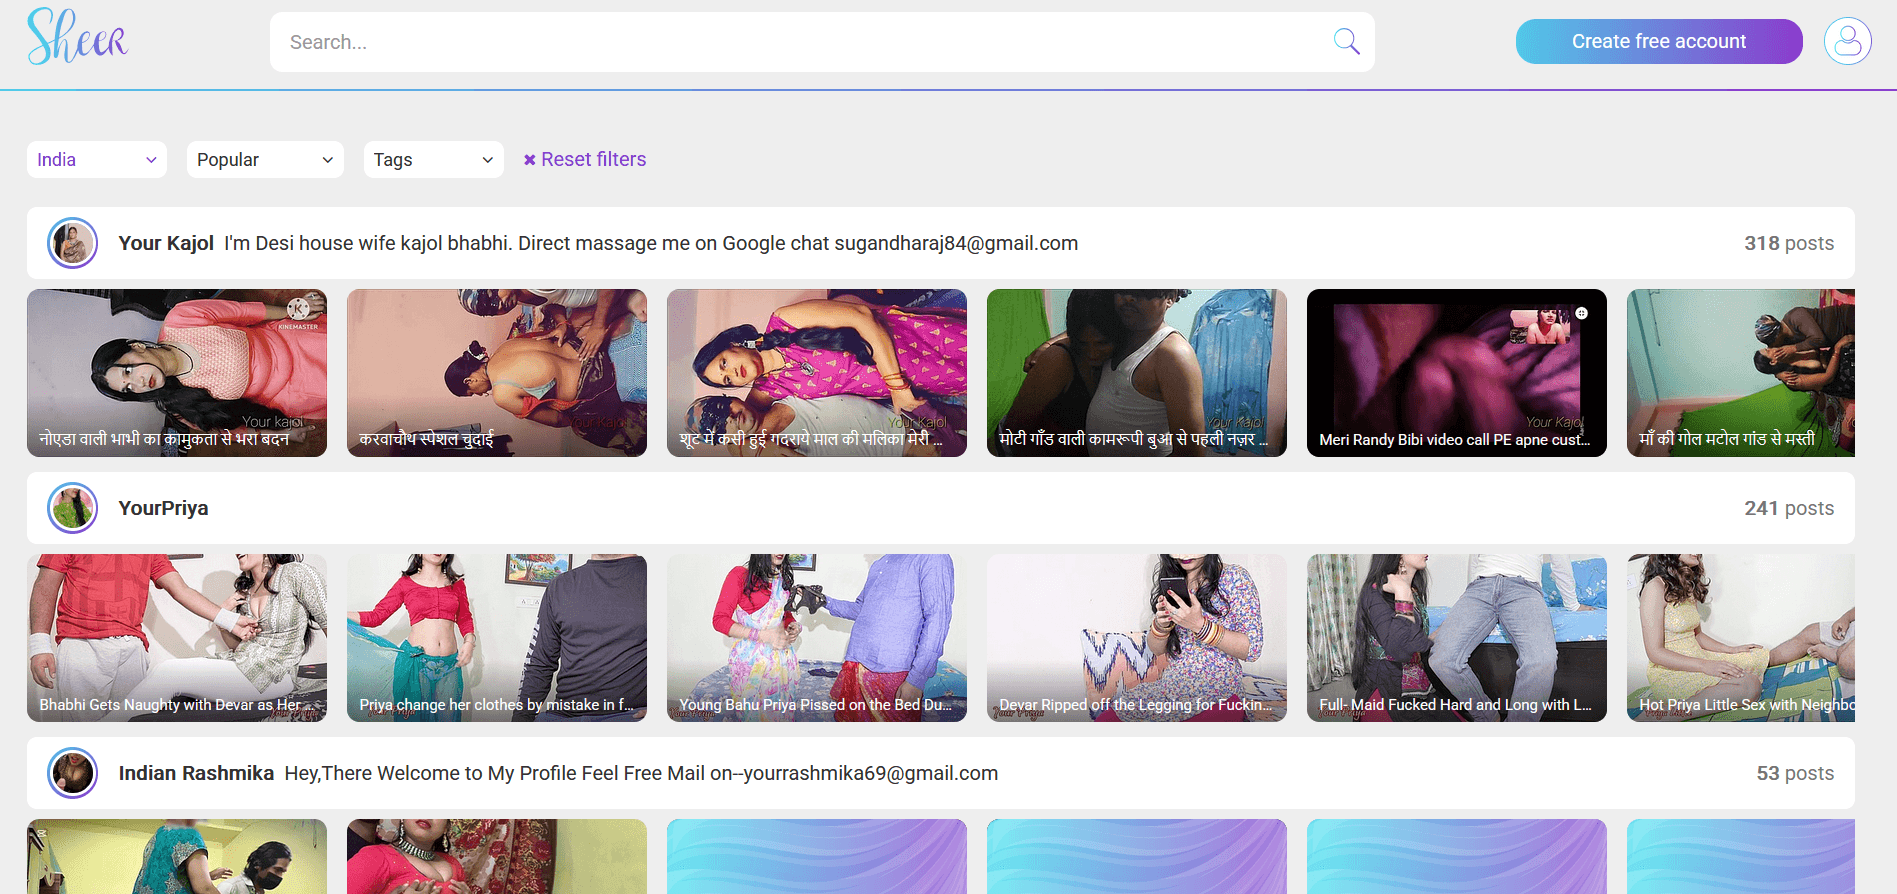1897x894 pixels.
Task: Click the YourPriya avatar
Action: point(73,508)
